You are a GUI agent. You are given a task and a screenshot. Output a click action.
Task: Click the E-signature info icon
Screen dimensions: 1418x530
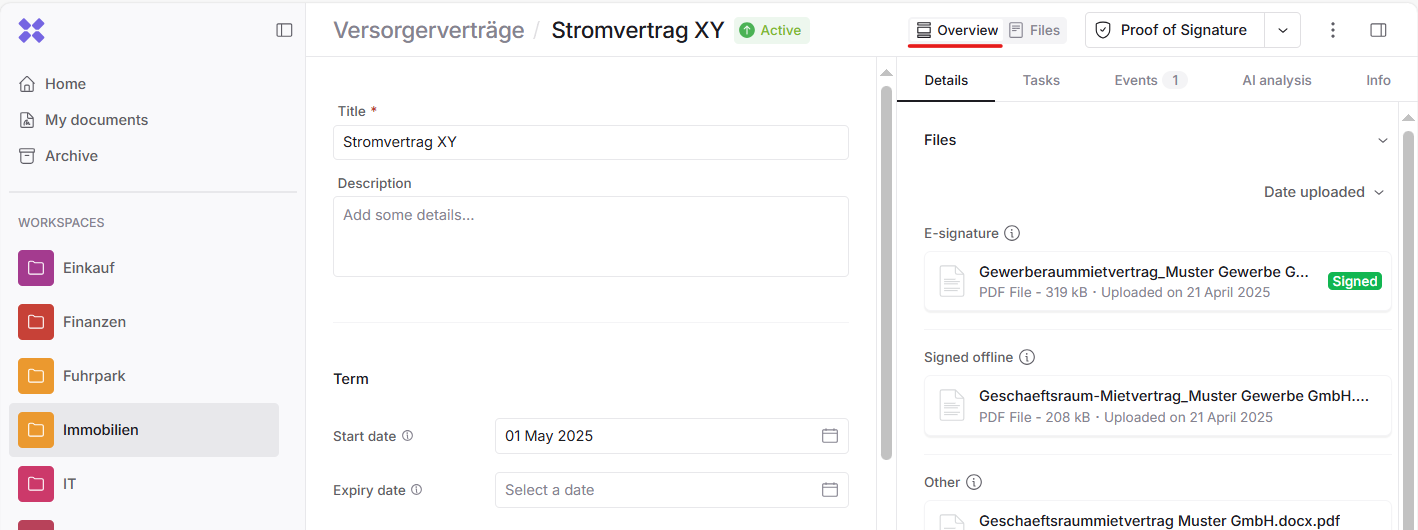point(1012,233)
